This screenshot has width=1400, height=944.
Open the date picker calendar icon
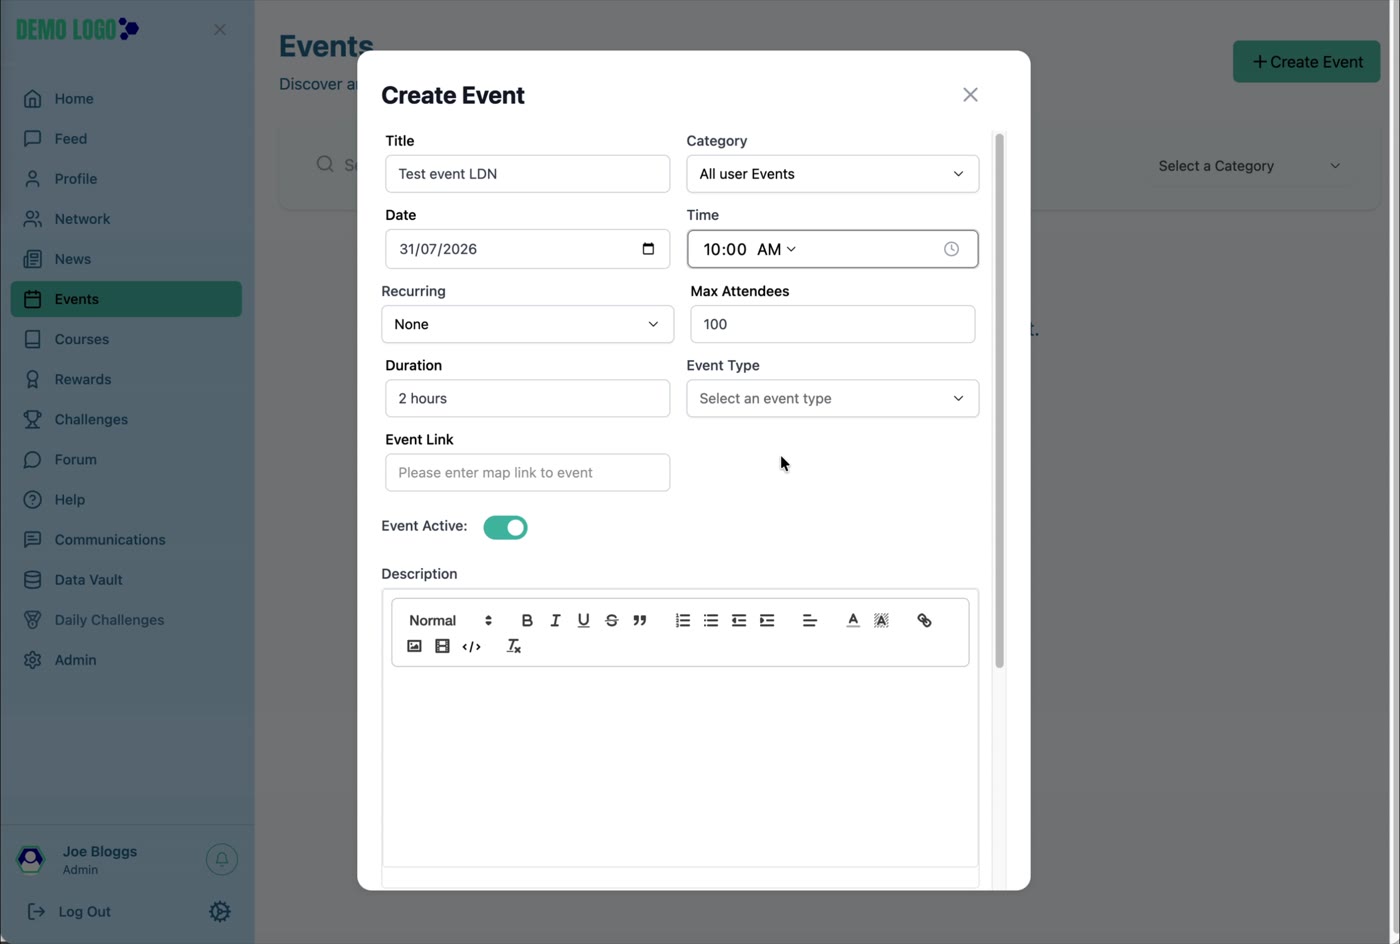648,249
